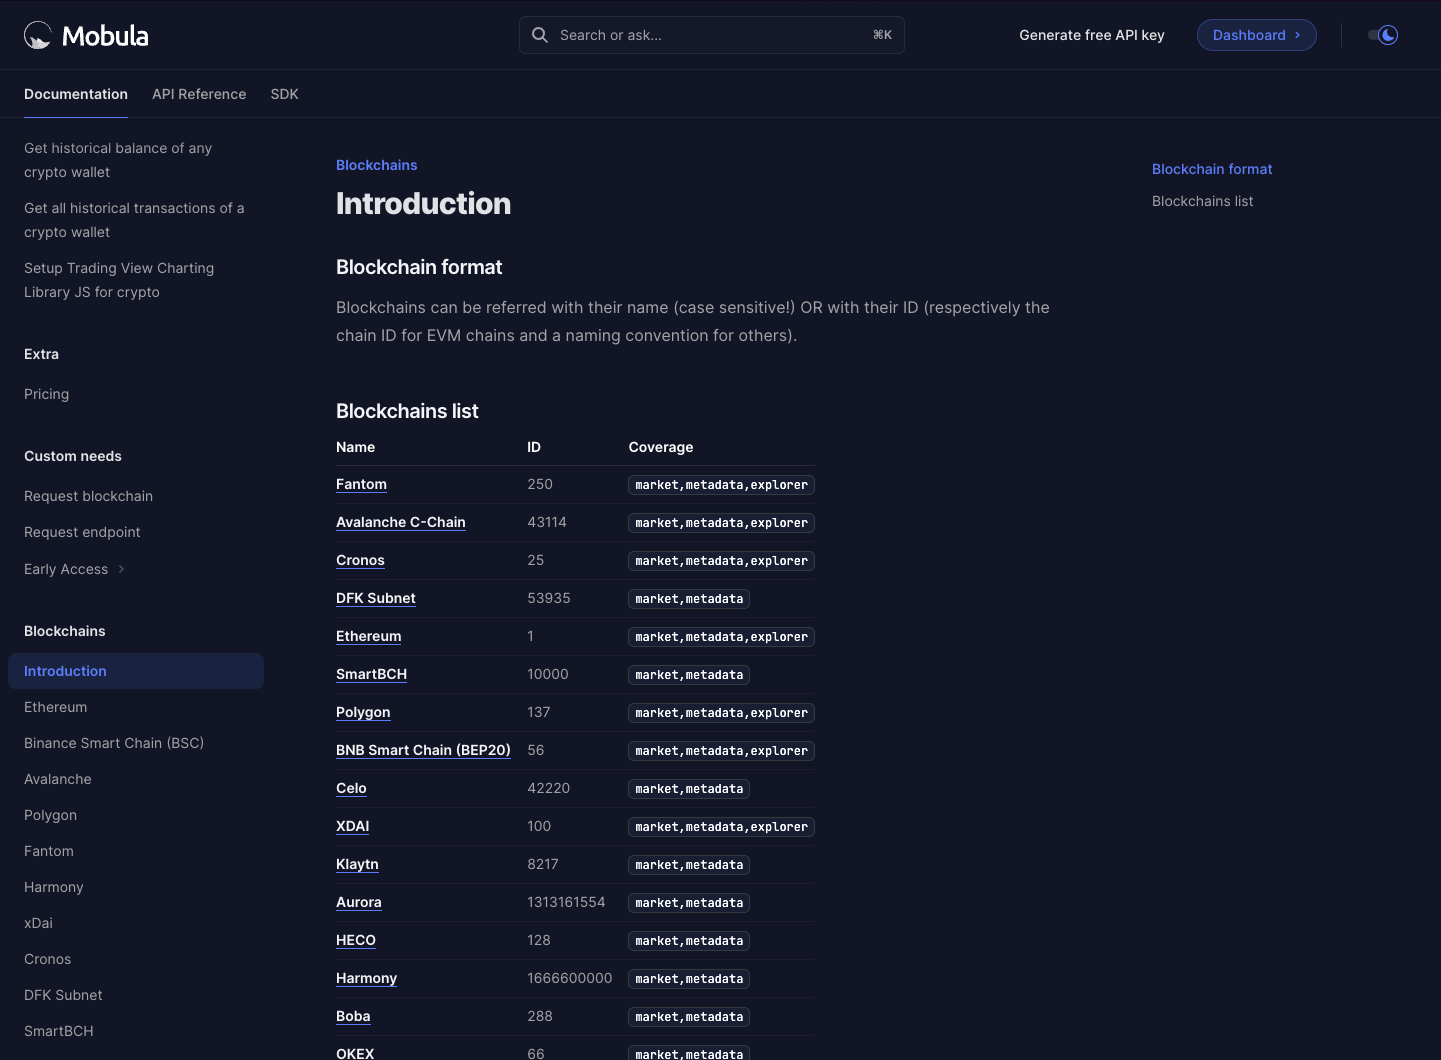
Task: Click the Blockchains breadcrumb above the title
Action: pyautogui.click(x=376, y=165)
